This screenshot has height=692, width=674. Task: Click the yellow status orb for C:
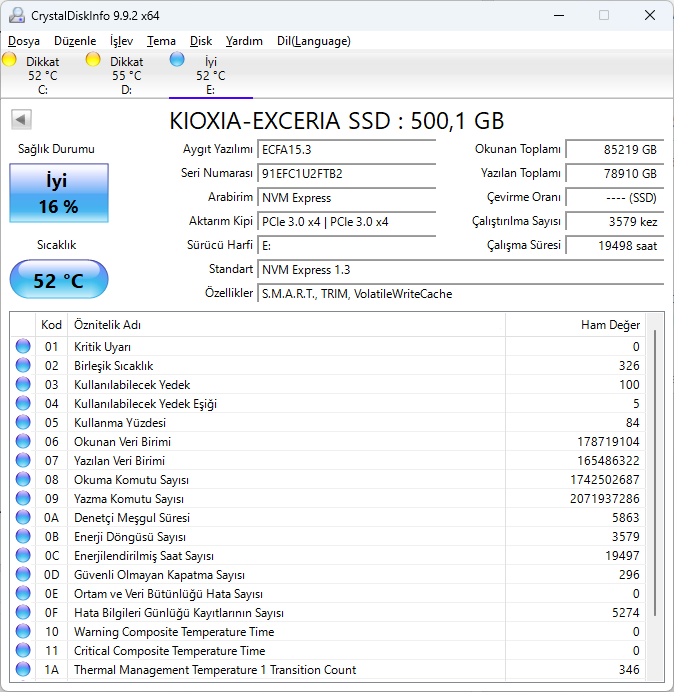pyautogui.click(x=9, y=59)
